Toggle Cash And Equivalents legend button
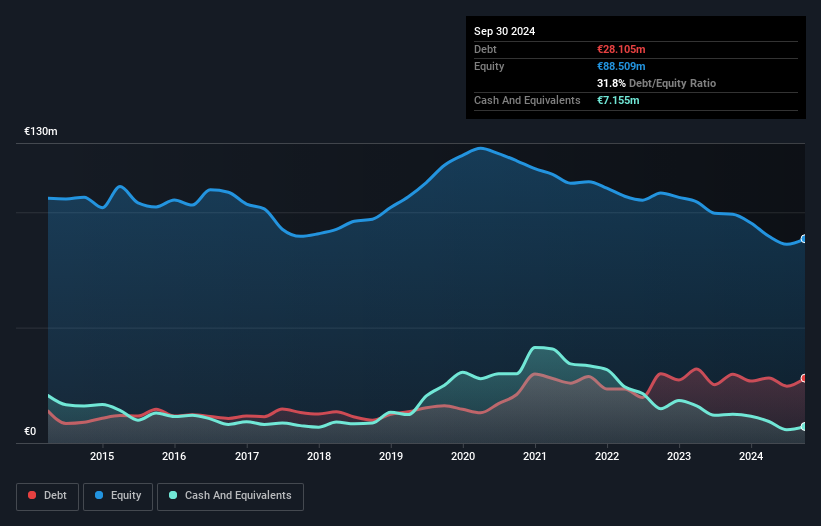Viewport: 821px width, 526px height. point(230,496)
